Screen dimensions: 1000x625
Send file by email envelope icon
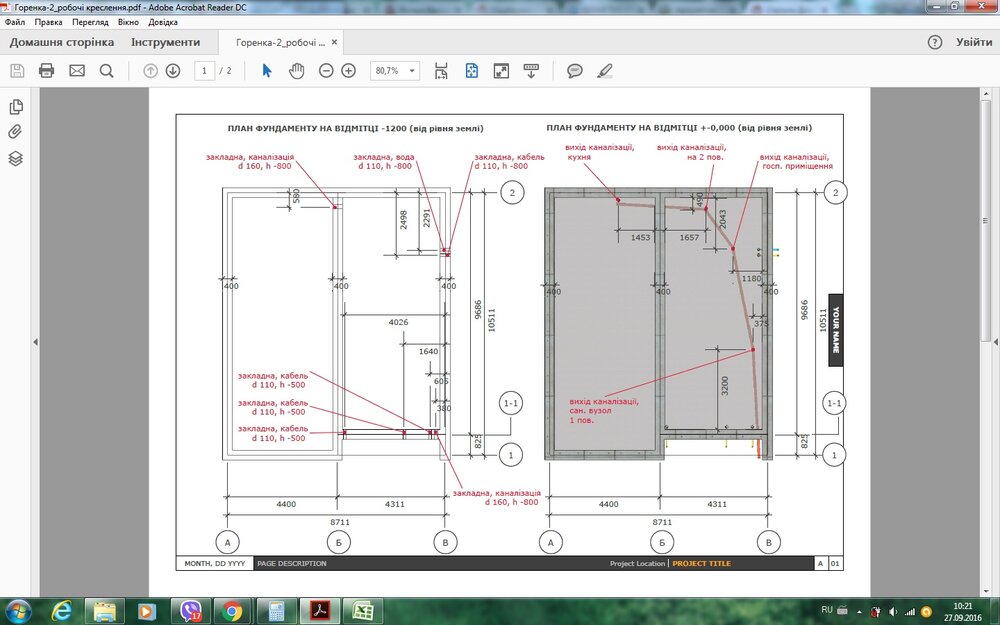[x=77, y=71]
